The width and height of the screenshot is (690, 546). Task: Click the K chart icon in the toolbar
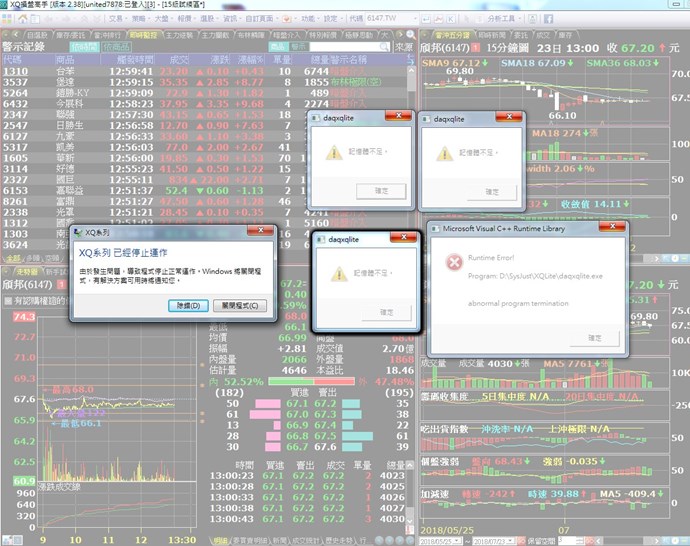click(451, 19)
